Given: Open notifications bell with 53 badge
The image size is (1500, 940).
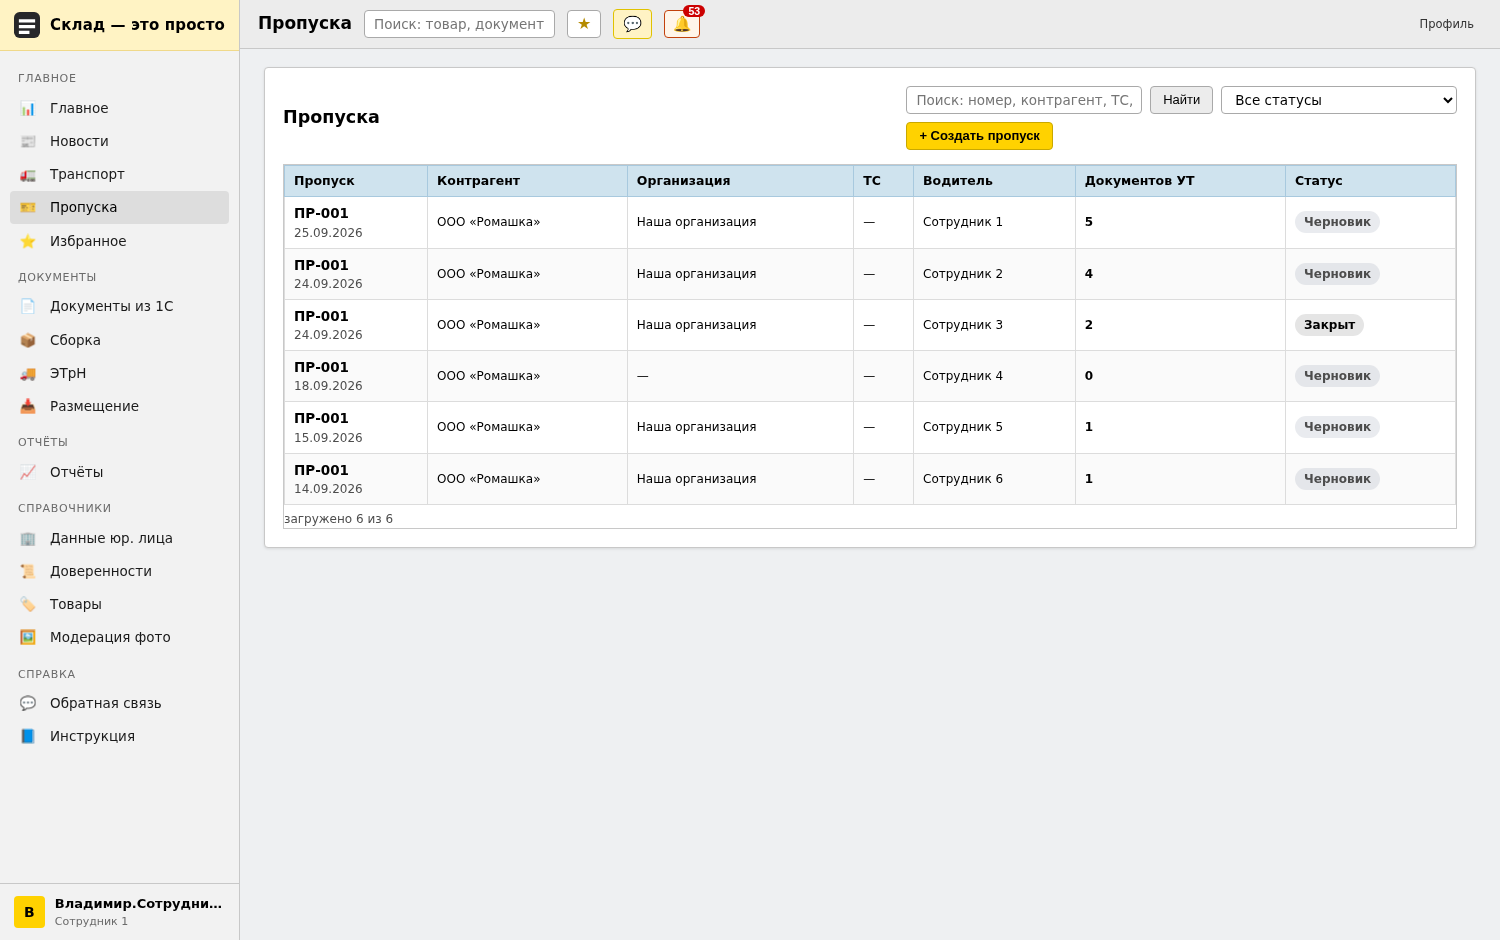Looking at the screenshot, I should [682, 24].
